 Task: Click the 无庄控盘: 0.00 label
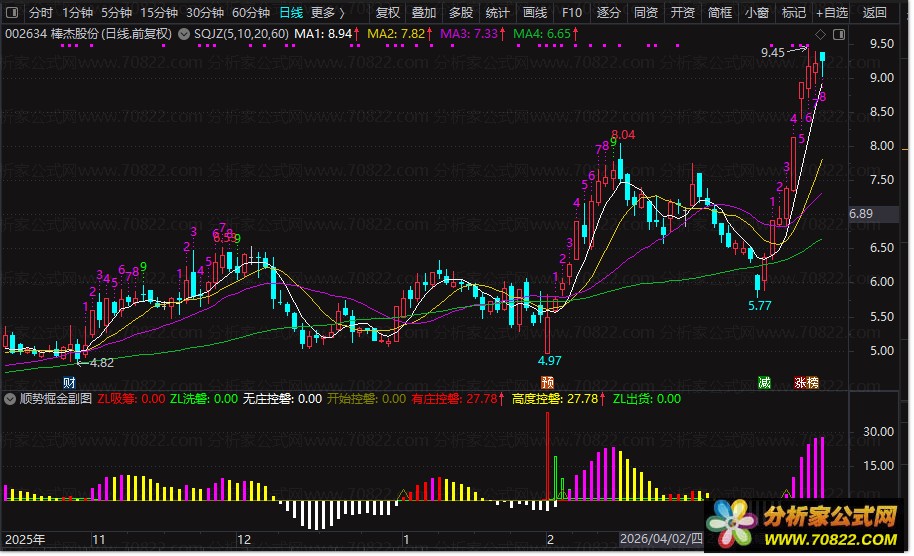282,399
